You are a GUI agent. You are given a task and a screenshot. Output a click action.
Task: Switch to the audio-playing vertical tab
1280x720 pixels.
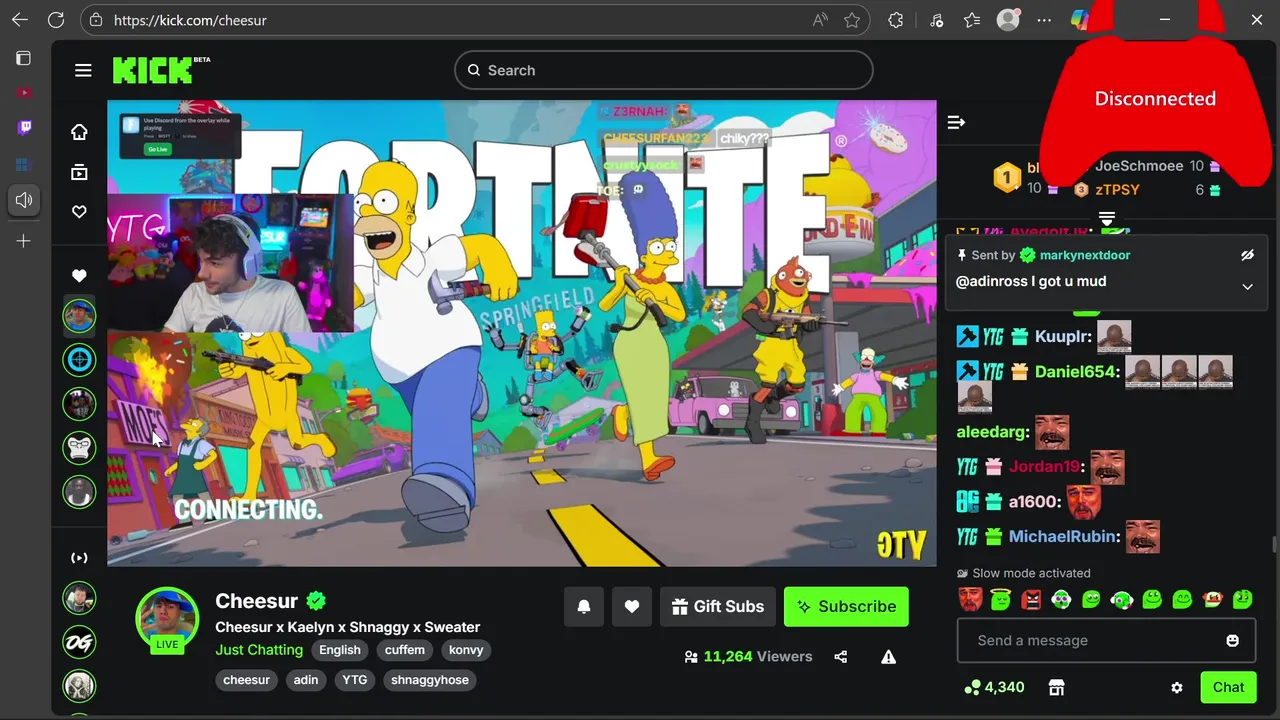tap(24, 200)
